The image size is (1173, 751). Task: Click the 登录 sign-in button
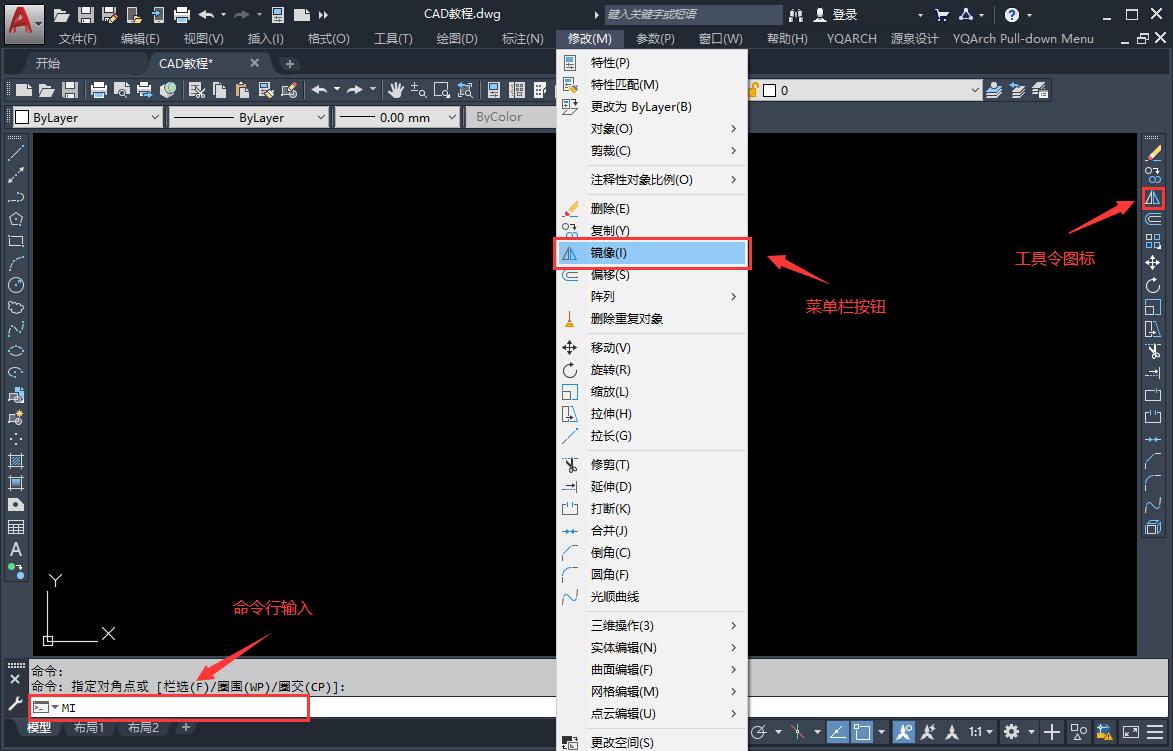tap(836, 14)
